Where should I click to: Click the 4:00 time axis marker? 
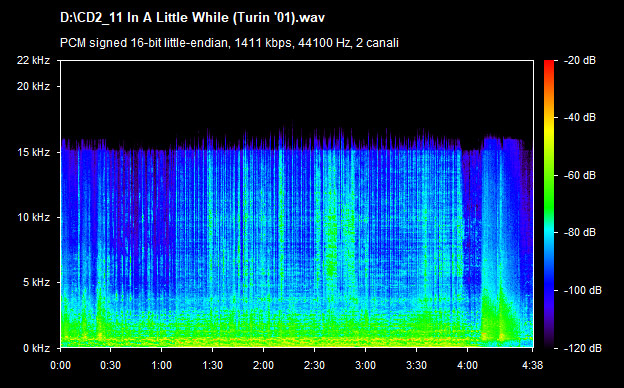tap(467, 365)
